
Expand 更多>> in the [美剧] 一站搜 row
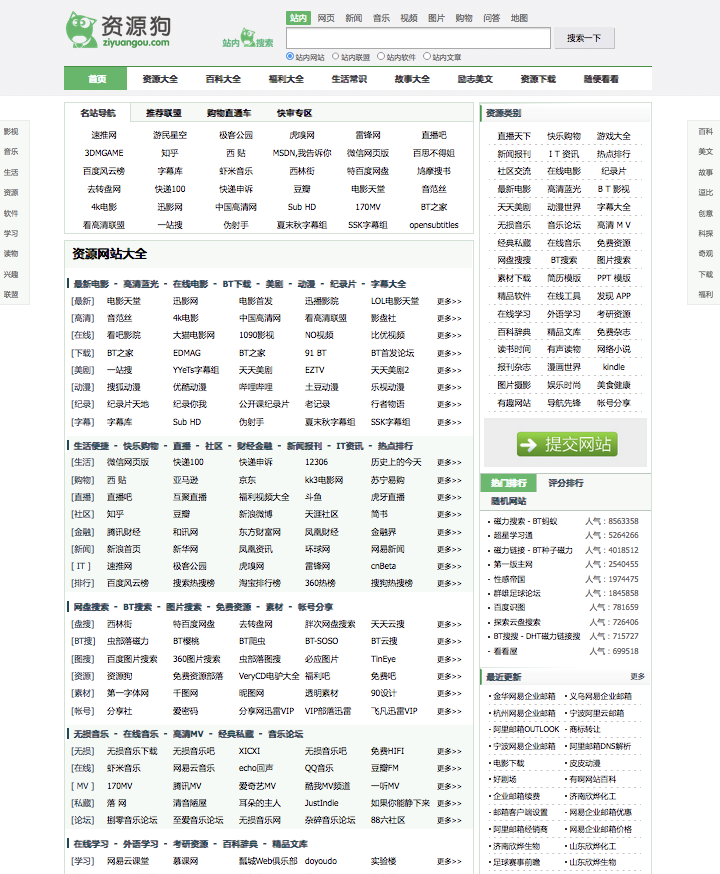(449, 370)
